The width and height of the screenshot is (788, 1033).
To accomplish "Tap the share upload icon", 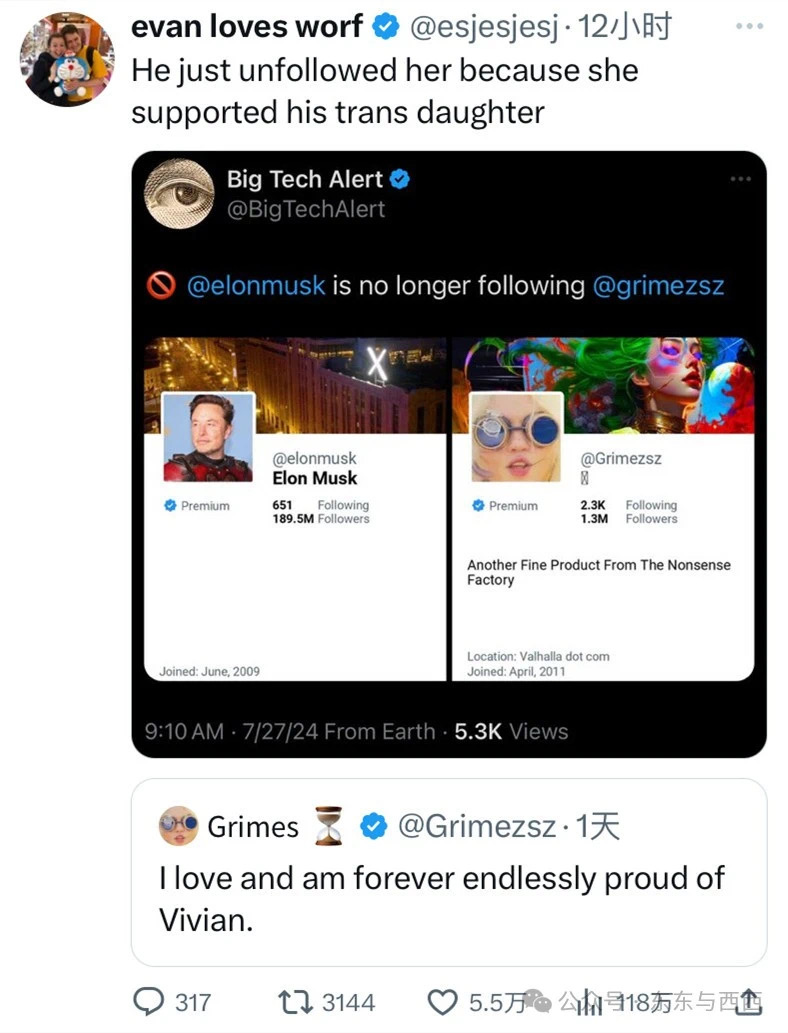I will tap(750, 1002).
